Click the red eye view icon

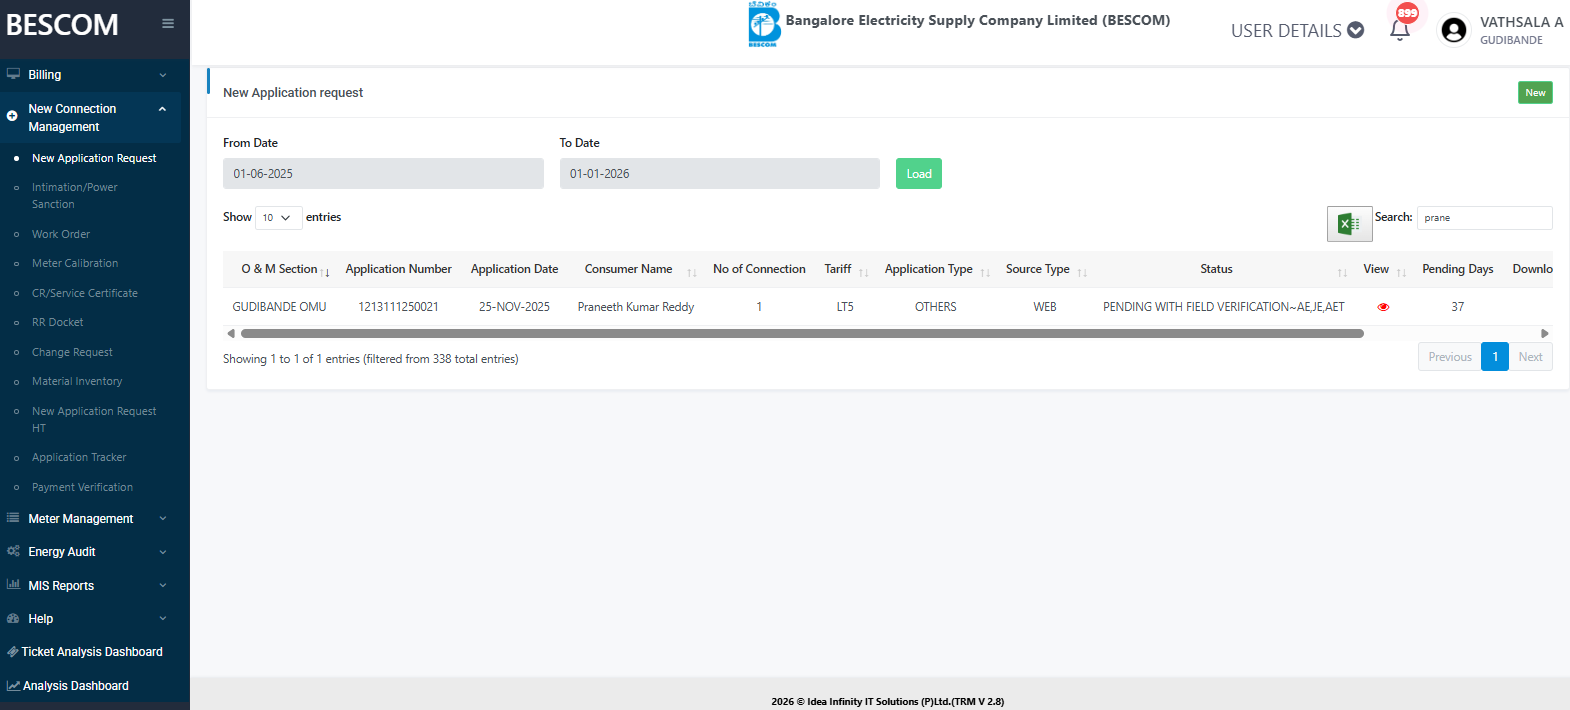pos(1383,307)
